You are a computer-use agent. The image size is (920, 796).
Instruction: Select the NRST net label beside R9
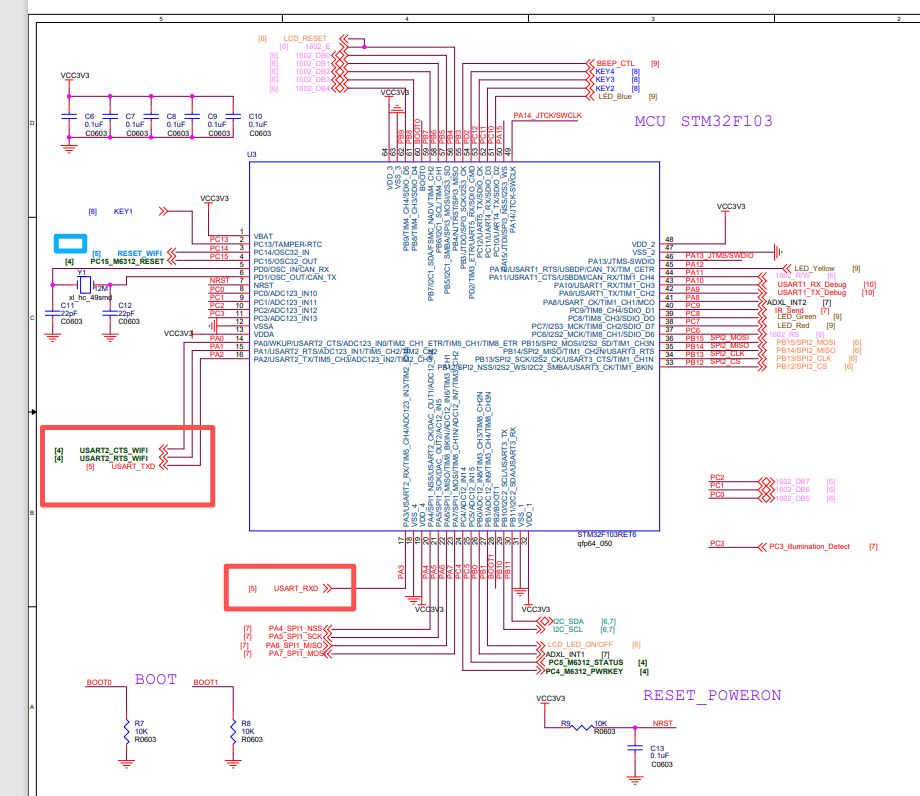(x=662, y=723)
